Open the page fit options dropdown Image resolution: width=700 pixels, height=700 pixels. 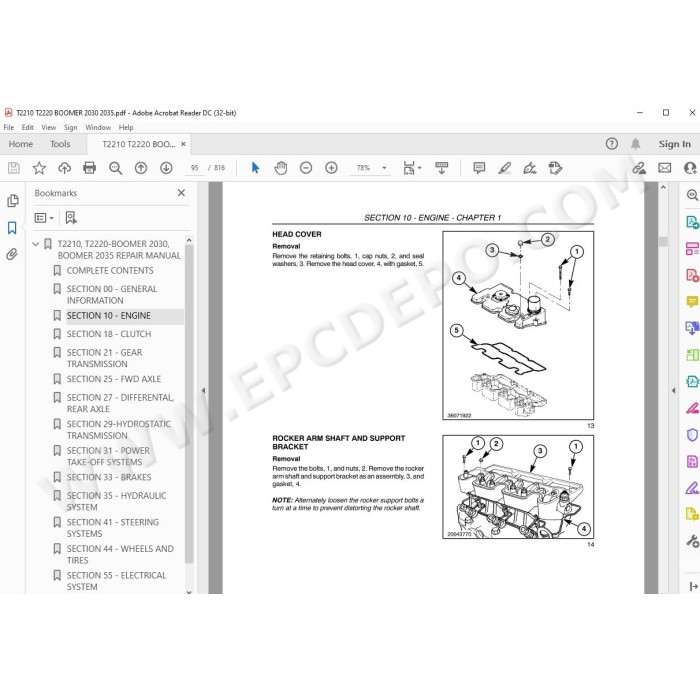(x=412, y=168)
